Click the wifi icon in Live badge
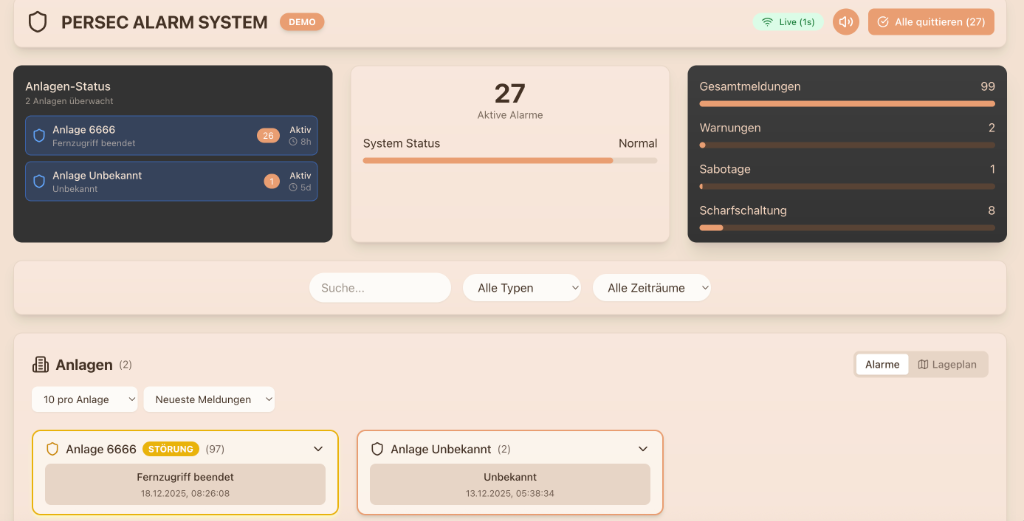The width and height of the screenshot is (1024, 521). (768, 22)
